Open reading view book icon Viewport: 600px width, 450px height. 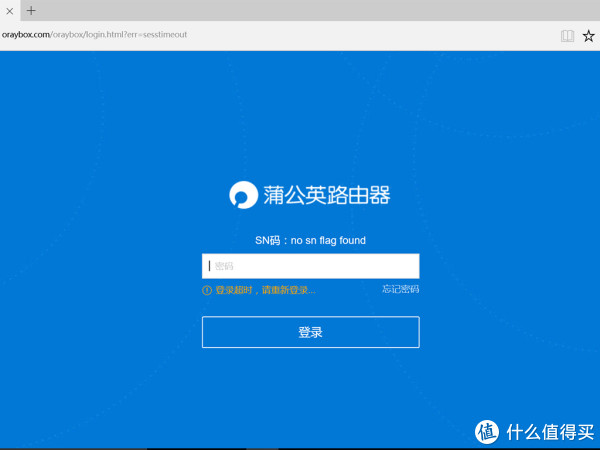pyautogui.click(x=567, y=36)
